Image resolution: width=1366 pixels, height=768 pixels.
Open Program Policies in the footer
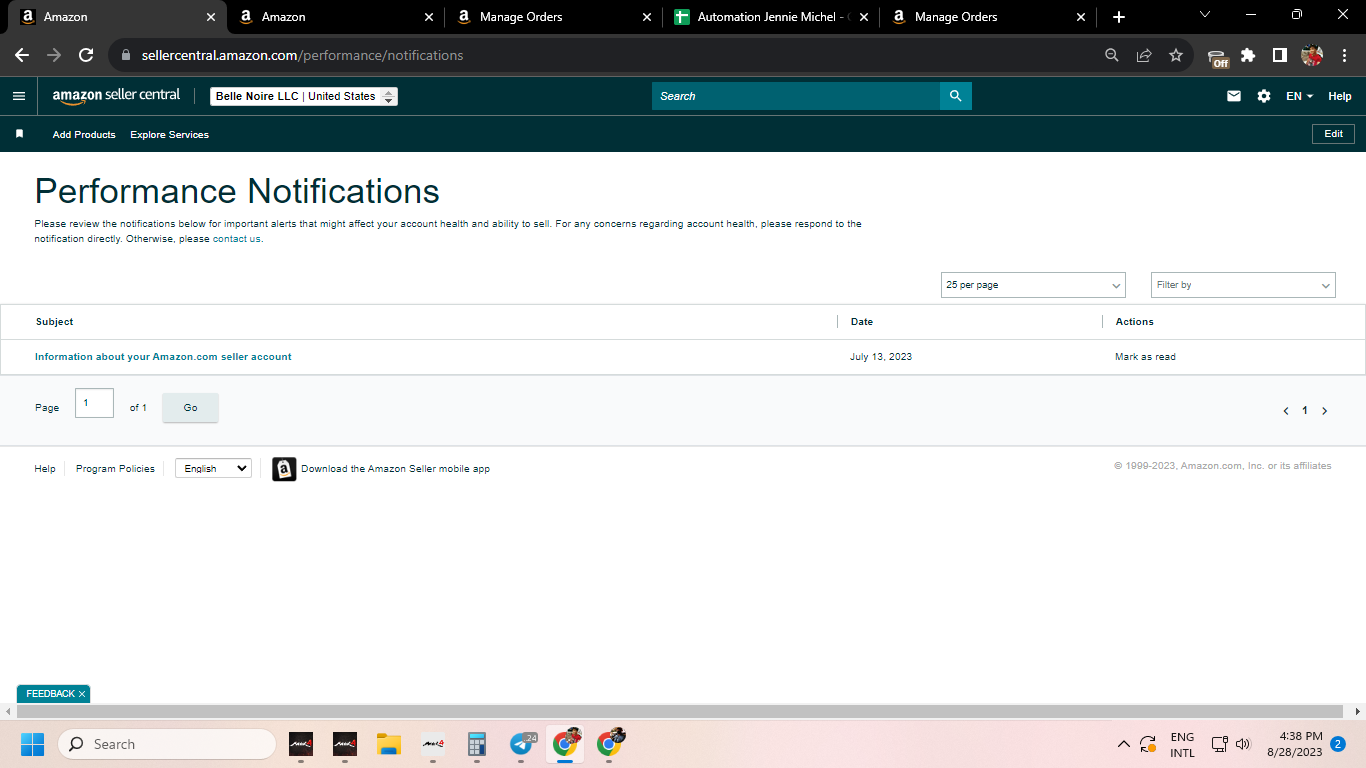(x=115, y=469)
